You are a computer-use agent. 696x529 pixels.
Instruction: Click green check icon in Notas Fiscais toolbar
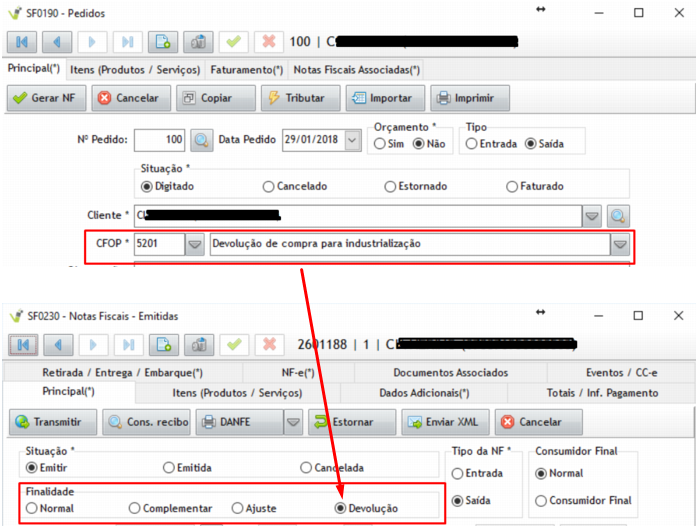pos(234,345)
